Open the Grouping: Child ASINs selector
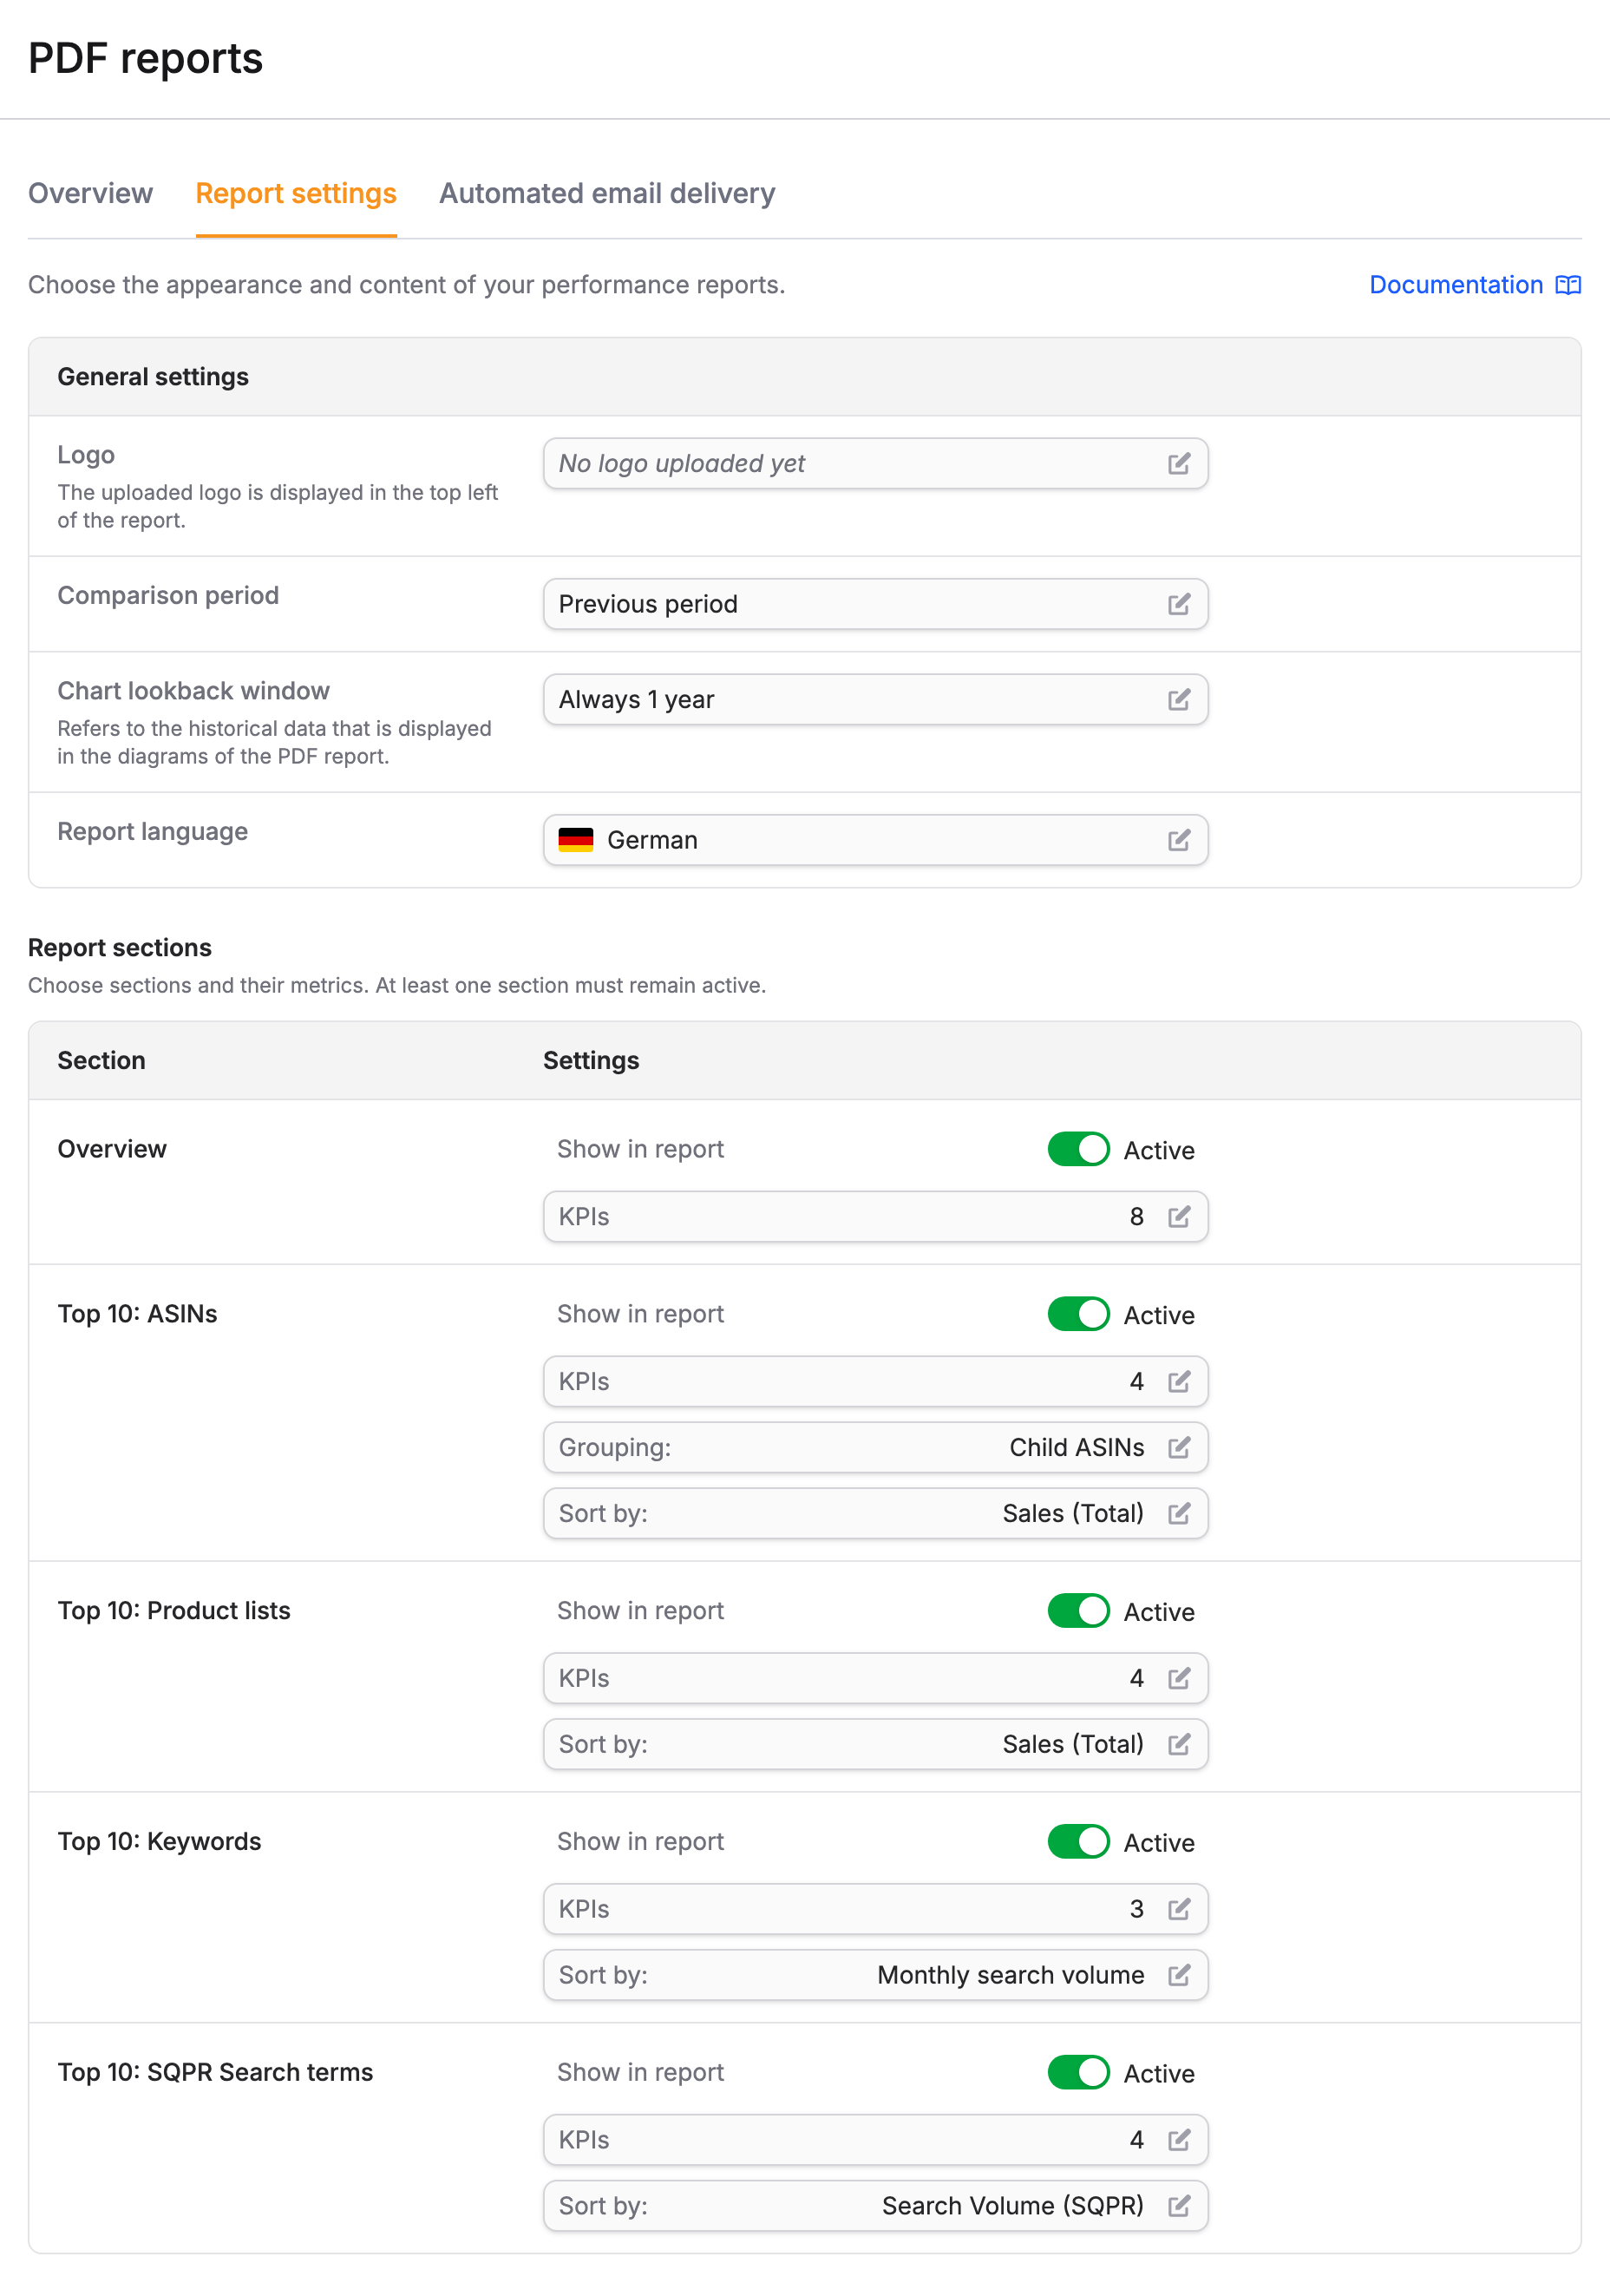Viewport: 1610px width, 2296px height. 875,1448
